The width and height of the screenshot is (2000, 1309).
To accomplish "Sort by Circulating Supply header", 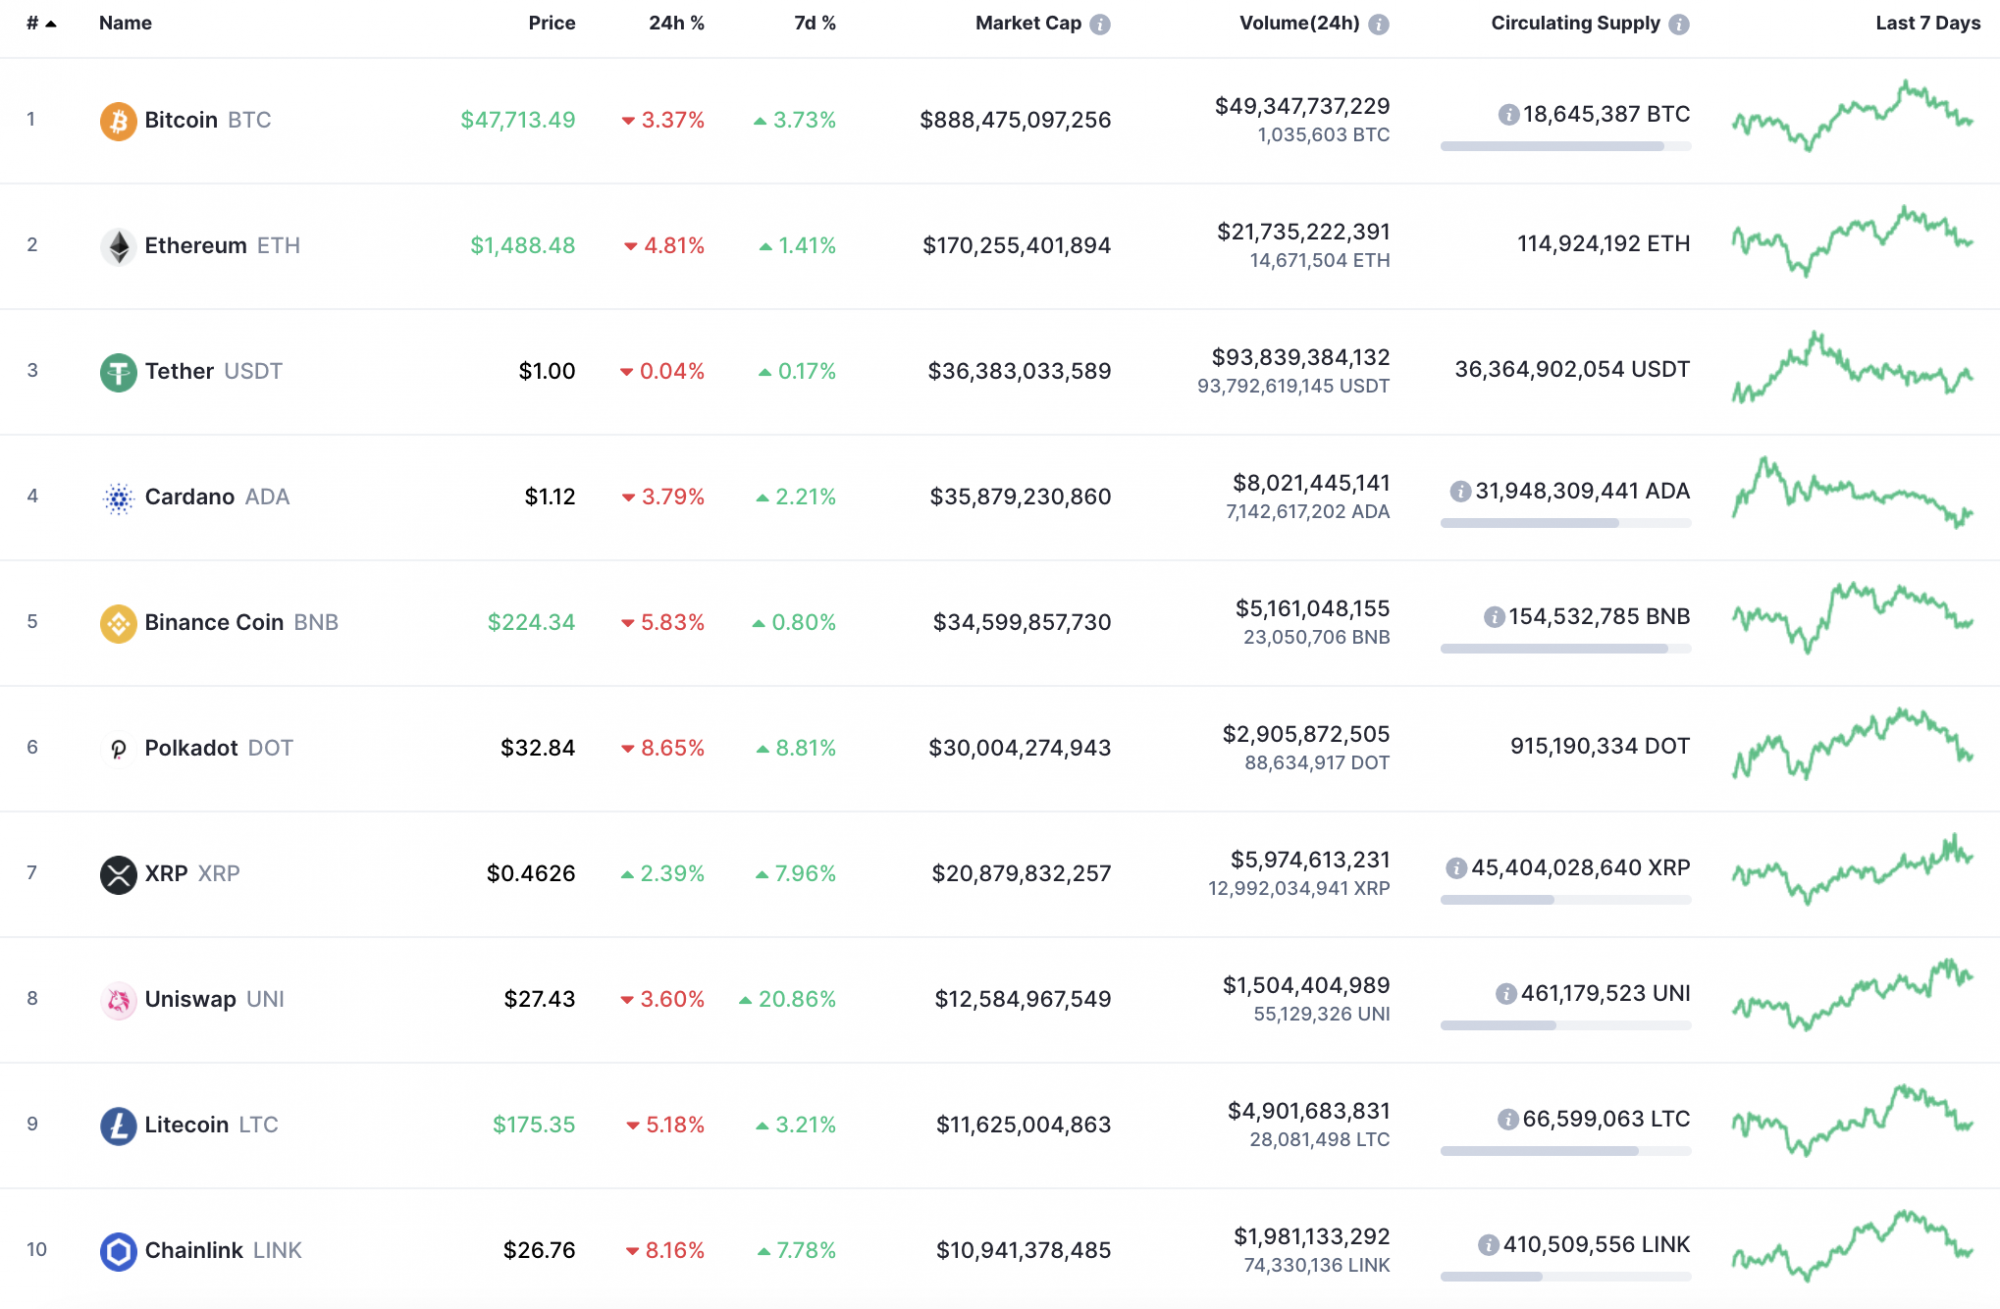I will pyautogui.click(x=1575, y=23).
